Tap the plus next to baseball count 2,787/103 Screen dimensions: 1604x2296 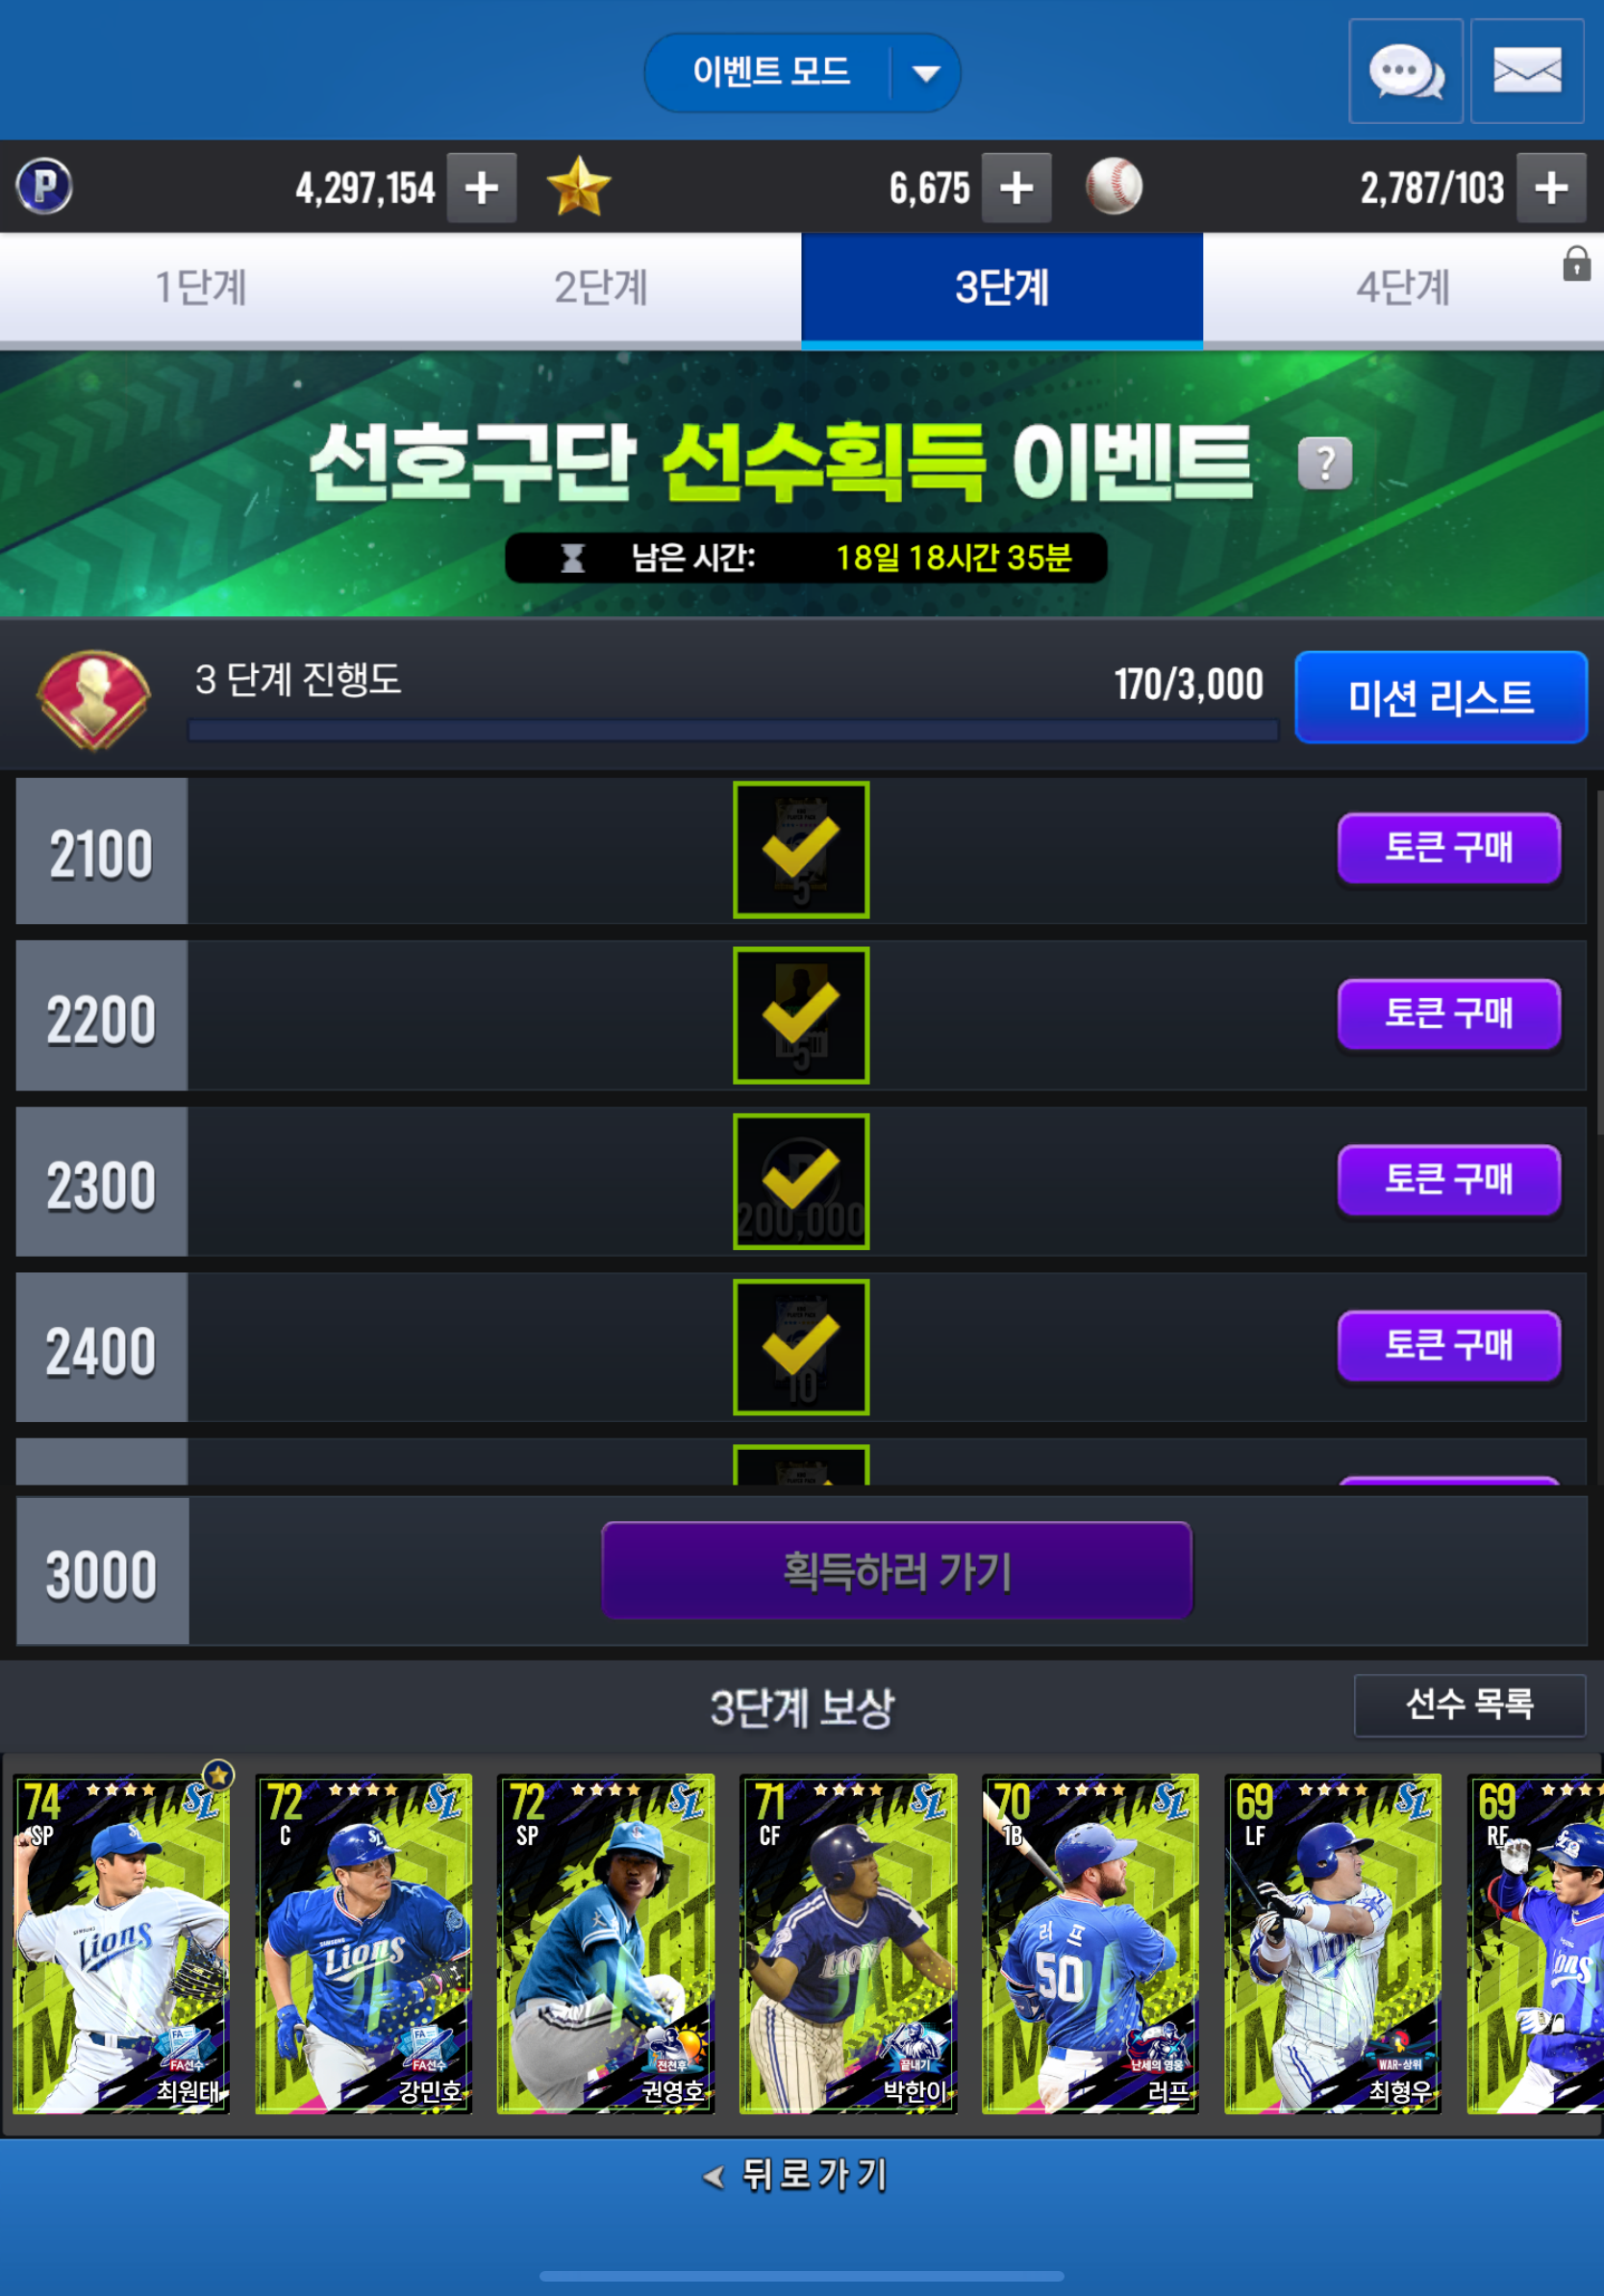[1551, 187]
